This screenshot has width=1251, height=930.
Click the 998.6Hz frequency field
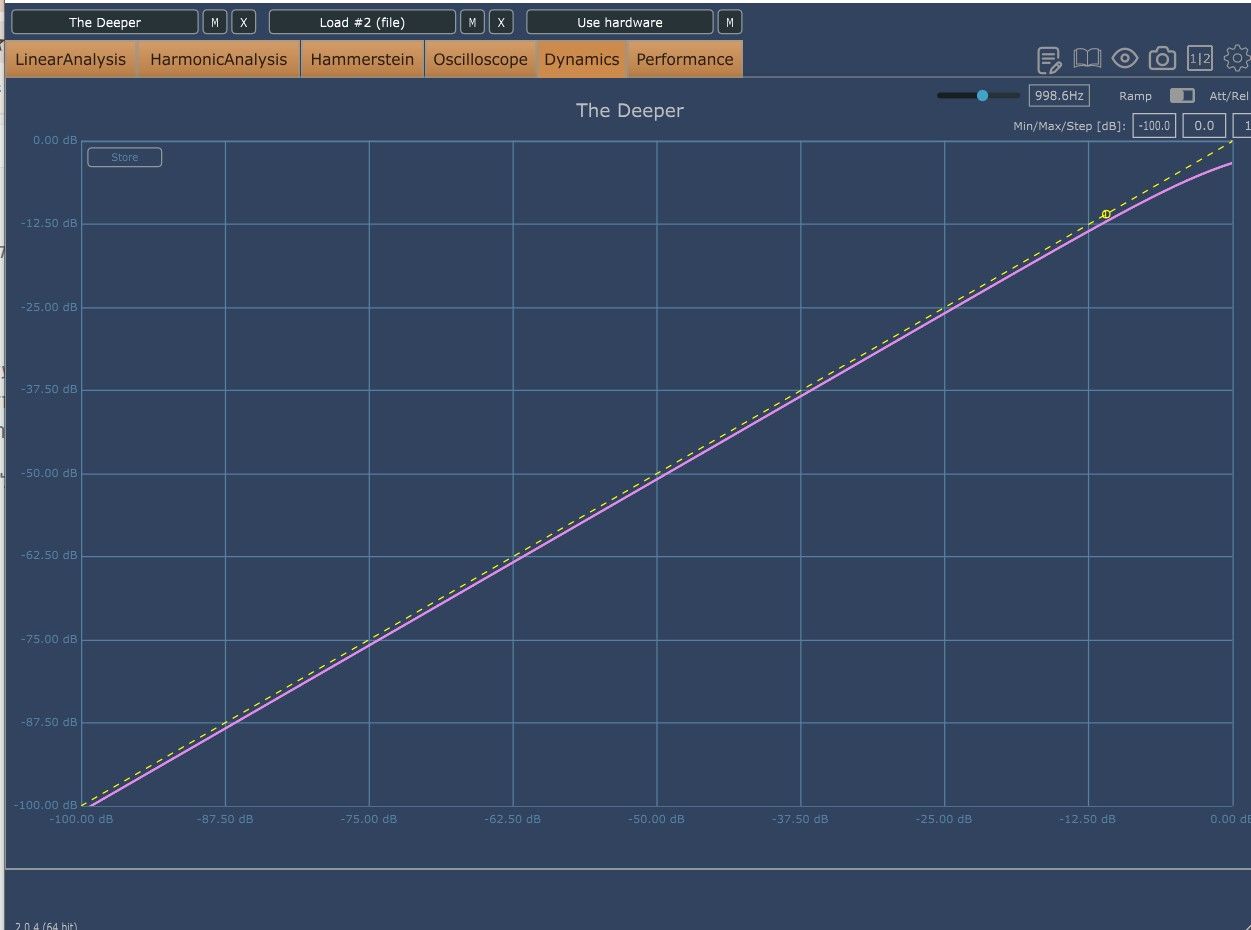pos(1059,96)
